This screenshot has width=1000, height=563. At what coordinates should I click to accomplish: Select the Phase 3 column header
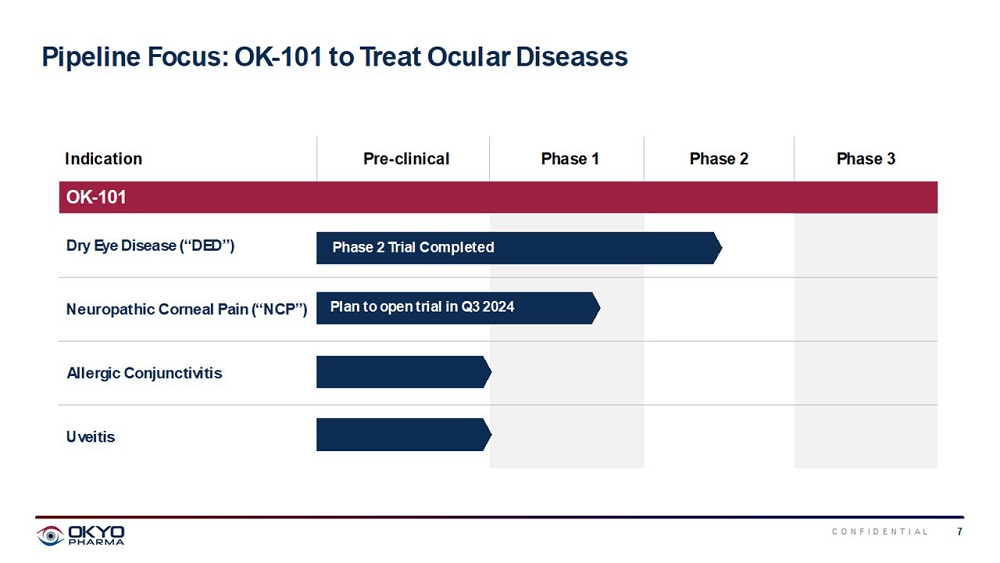866,158
